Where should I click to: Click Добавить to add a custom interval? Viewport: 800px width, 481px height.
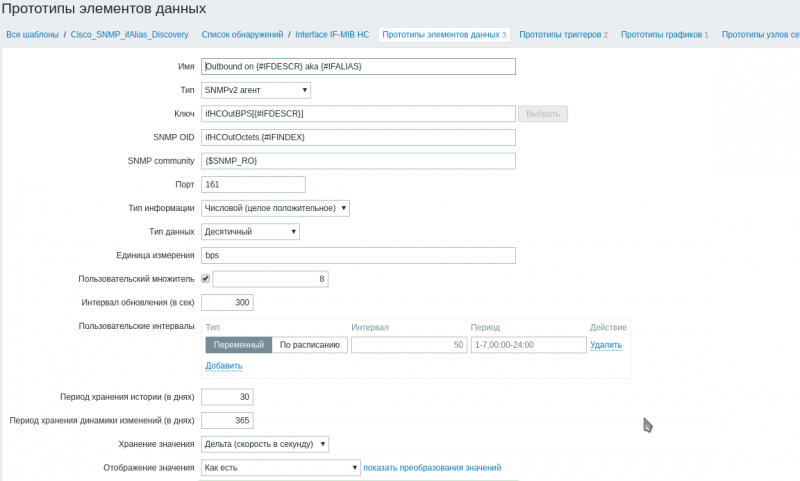coord(224,366)
